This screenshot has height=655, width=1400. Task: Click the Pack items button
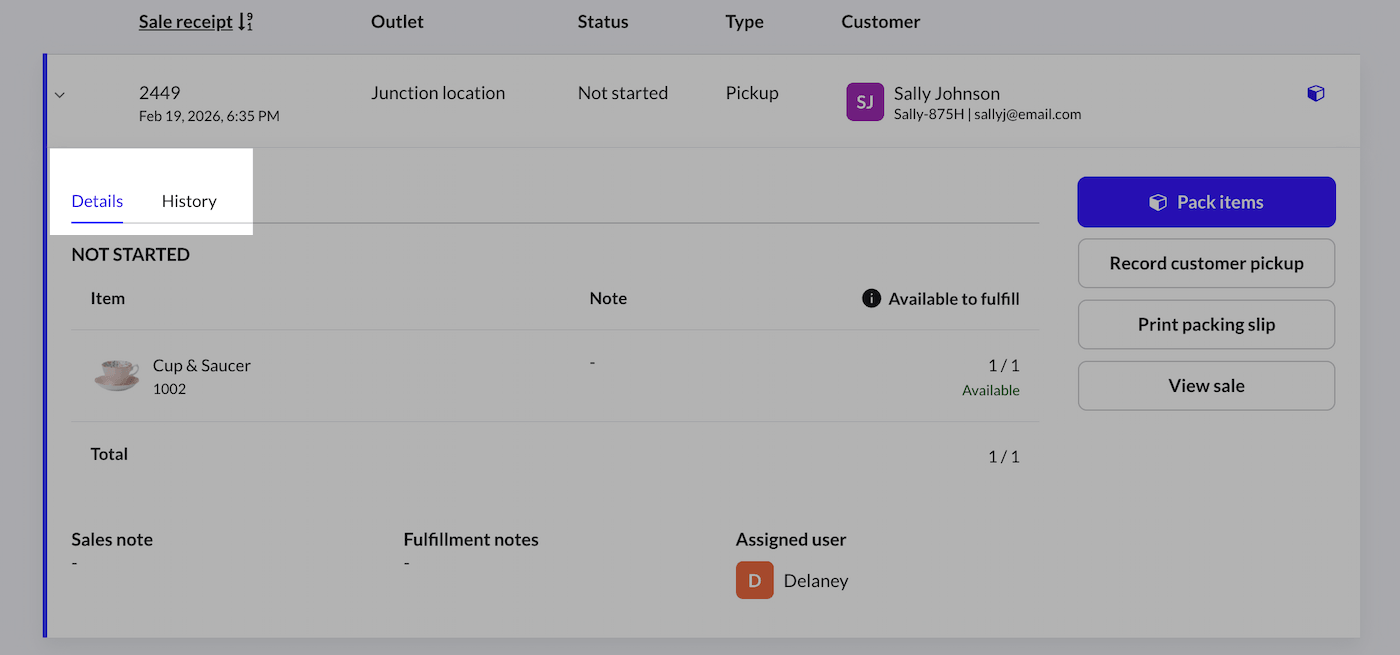tap(1206, 202)
